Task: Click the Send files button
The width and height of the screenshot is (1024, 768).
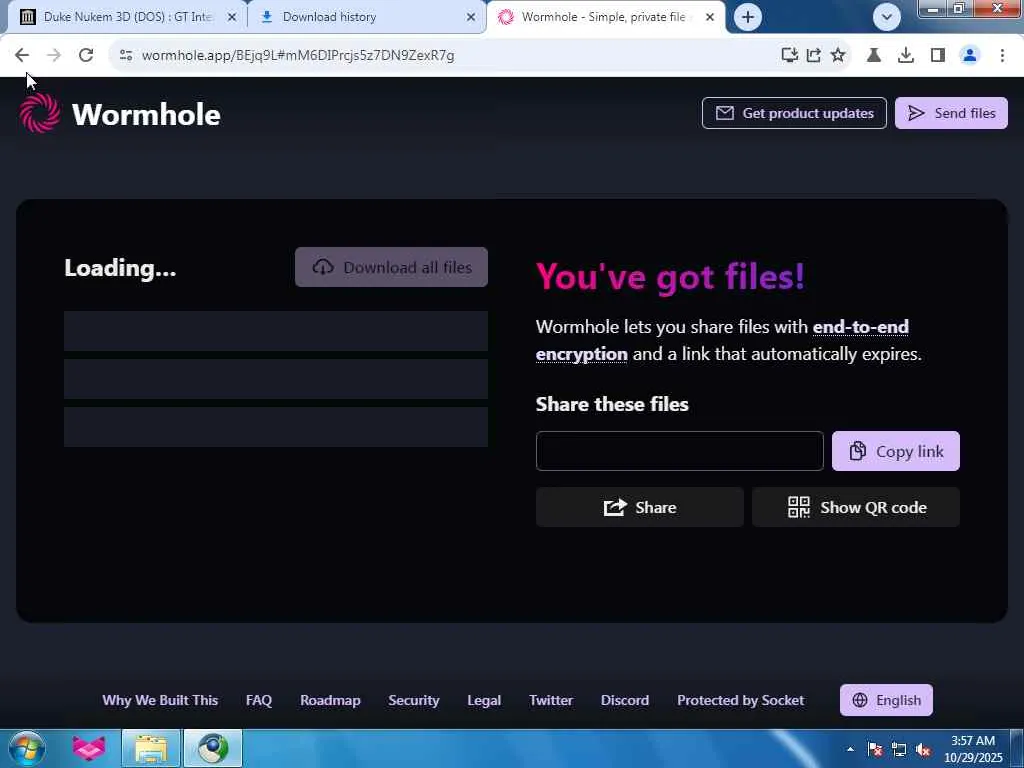Action: pyautogui.click(x=951, y=113)
